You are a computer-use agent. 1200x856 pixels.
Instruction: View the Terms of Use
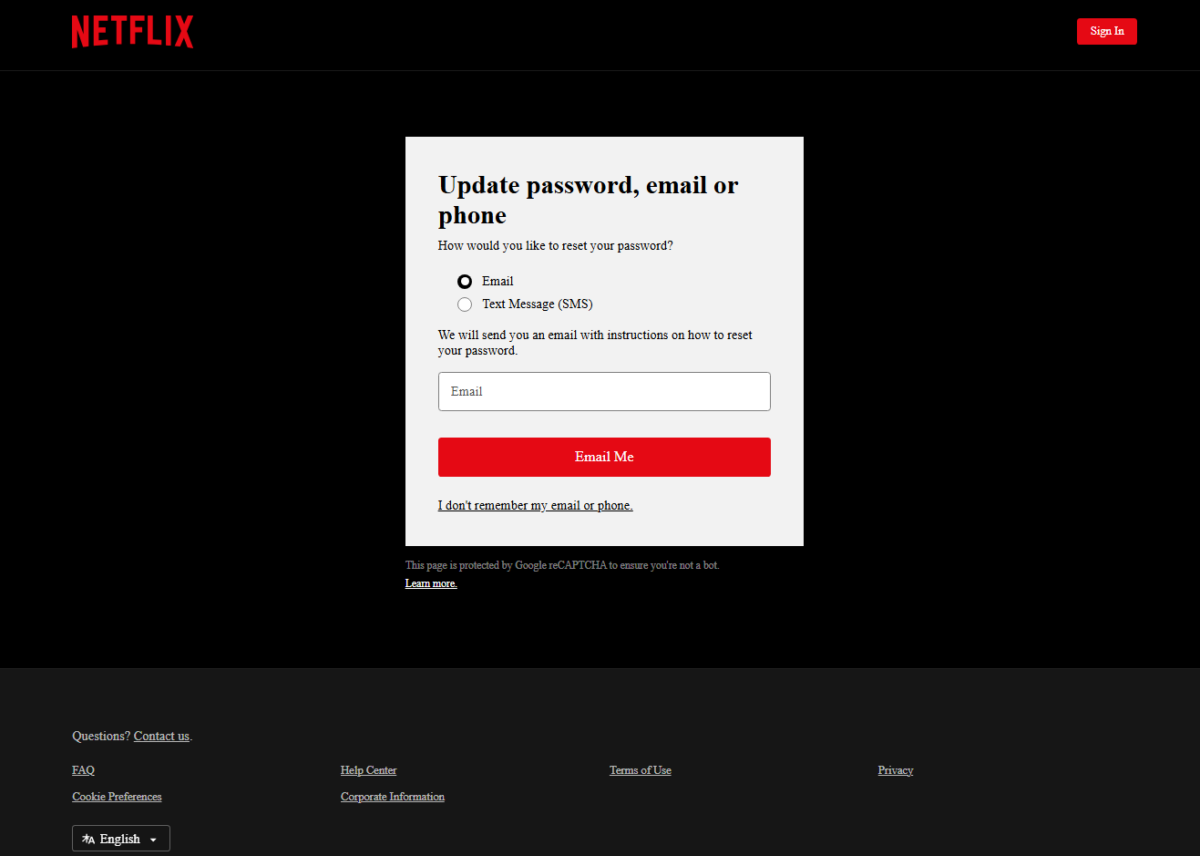point(640,771)
